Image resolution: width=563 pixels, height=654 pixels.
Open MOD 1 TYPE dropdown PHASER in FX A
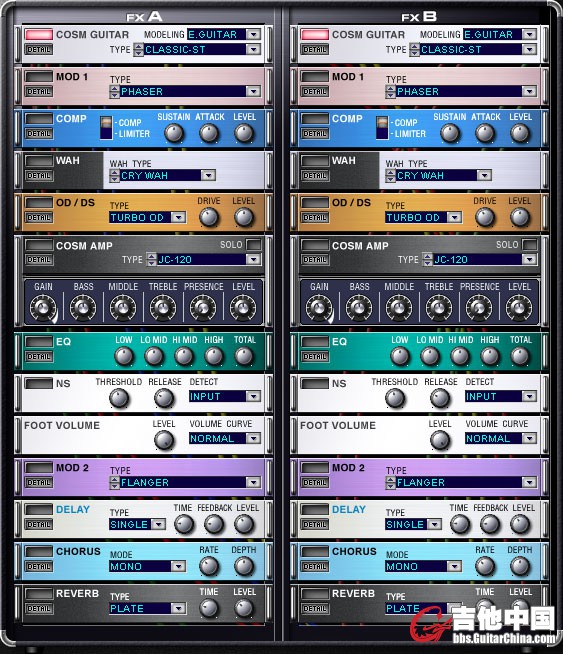253,91
